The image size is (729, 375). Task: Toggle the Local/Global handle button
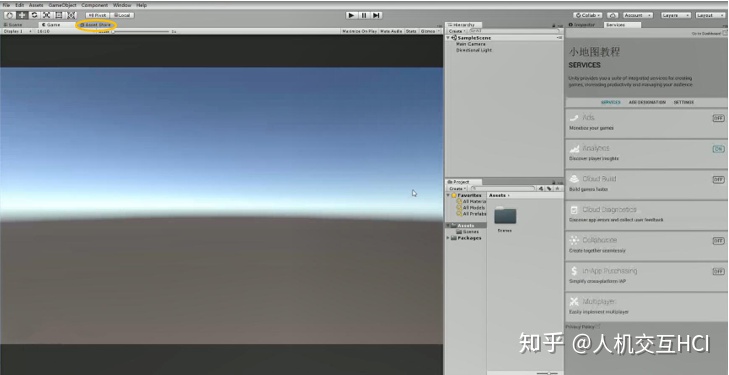pyautogui.click(x=122, y=15)
